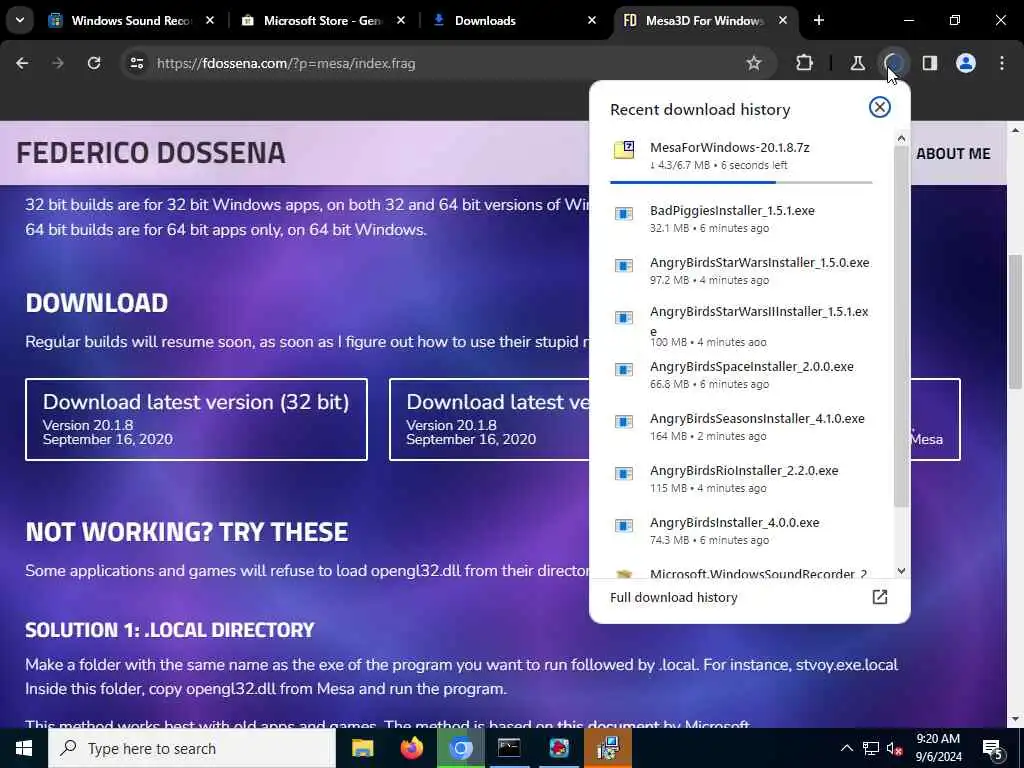Click the AngryBirdsSpaceInstaller_2.0.0.exe file icon
The width and height of the screenshot is (1024, 768).
[x=624, y=370]
